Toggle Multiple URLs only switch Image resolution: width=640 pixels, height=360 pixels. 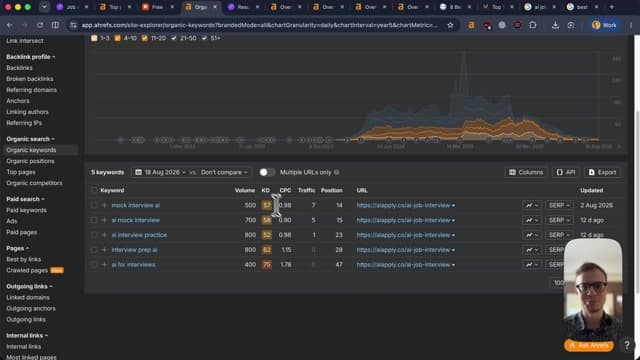(267, 172)
